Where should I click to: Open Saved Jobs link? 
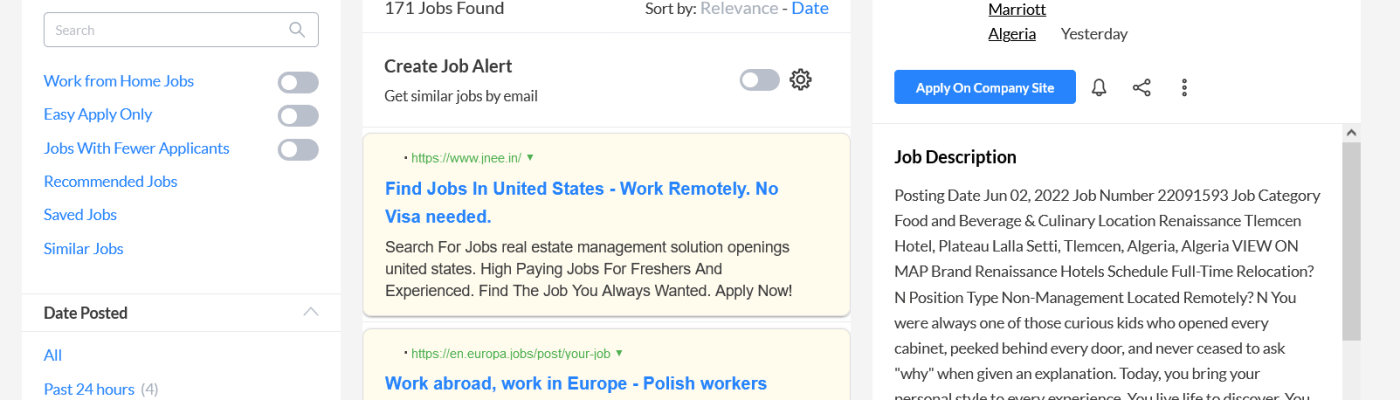[x=80, y=215]
